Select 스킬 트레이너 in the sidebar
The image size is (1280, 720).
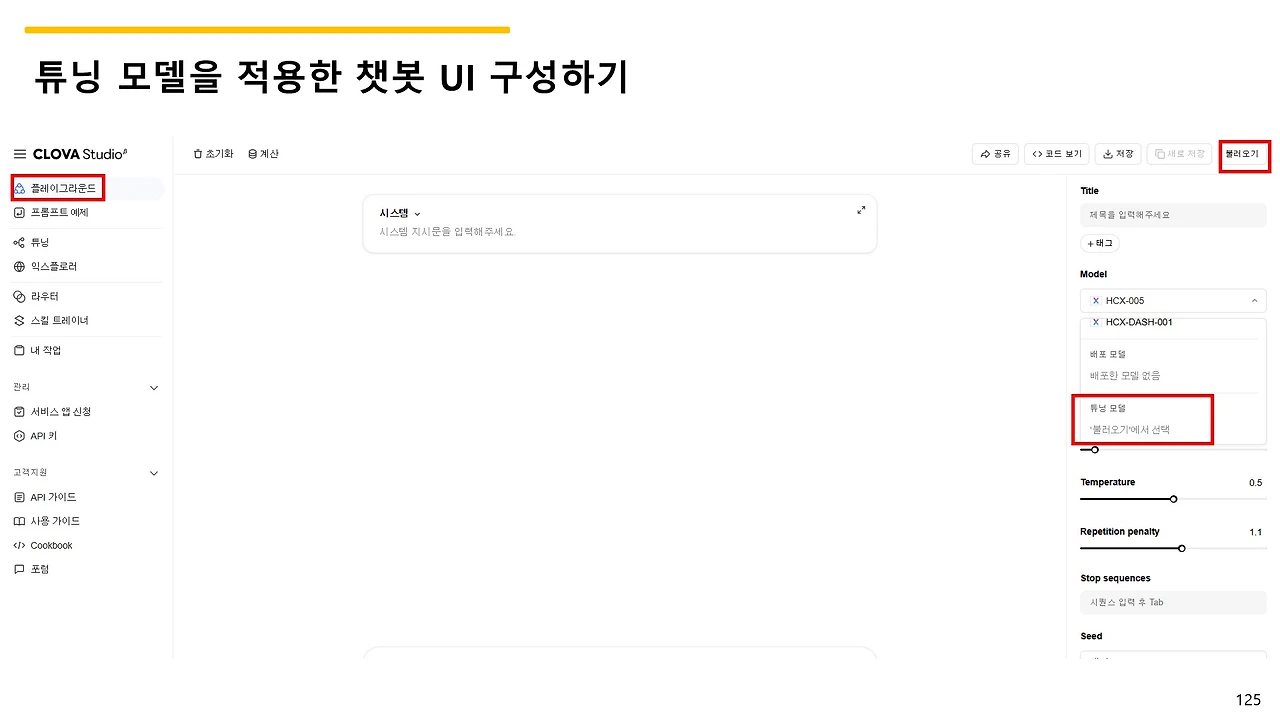pyautogui.click(x=59, y=320)
